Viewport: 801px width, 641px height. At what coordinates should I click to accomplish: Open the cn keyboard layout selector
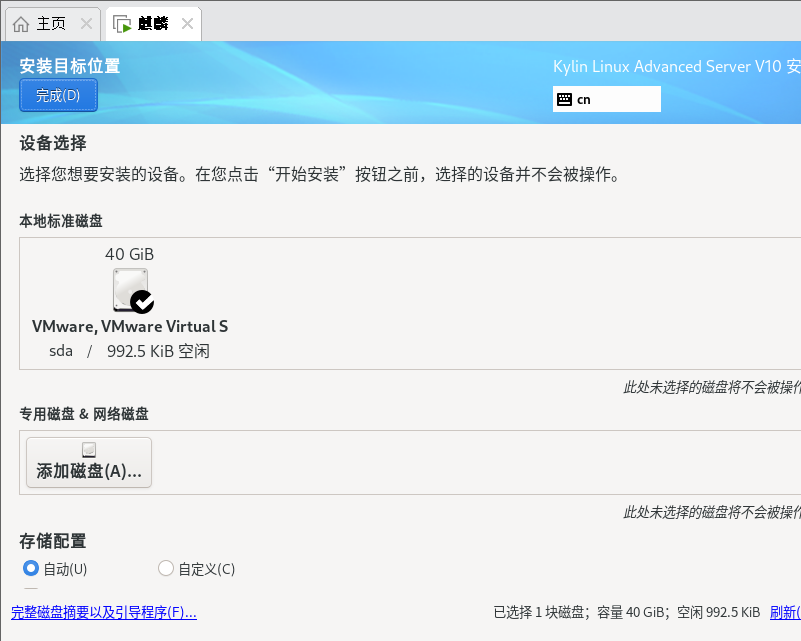pos(606,99)
